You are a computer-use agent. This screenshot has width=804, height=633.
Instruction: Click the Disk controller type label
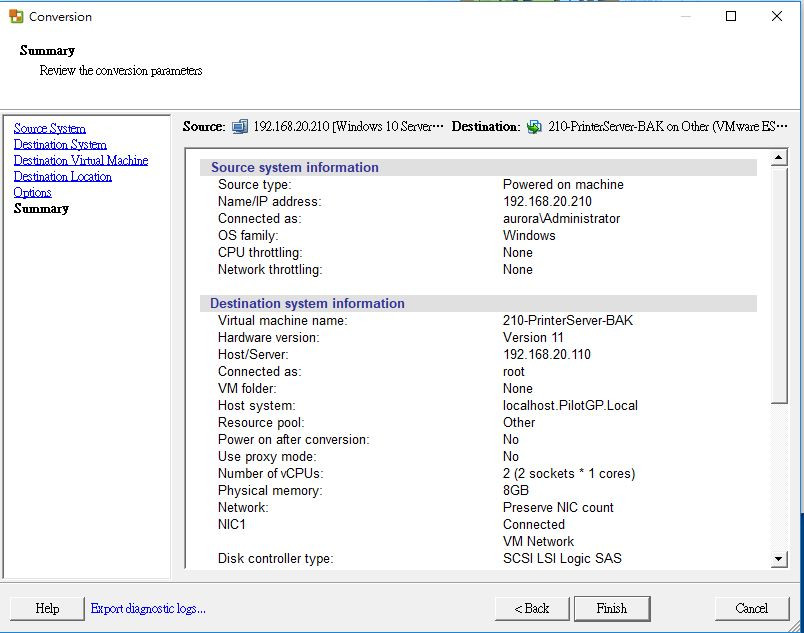tap(275, 558)
